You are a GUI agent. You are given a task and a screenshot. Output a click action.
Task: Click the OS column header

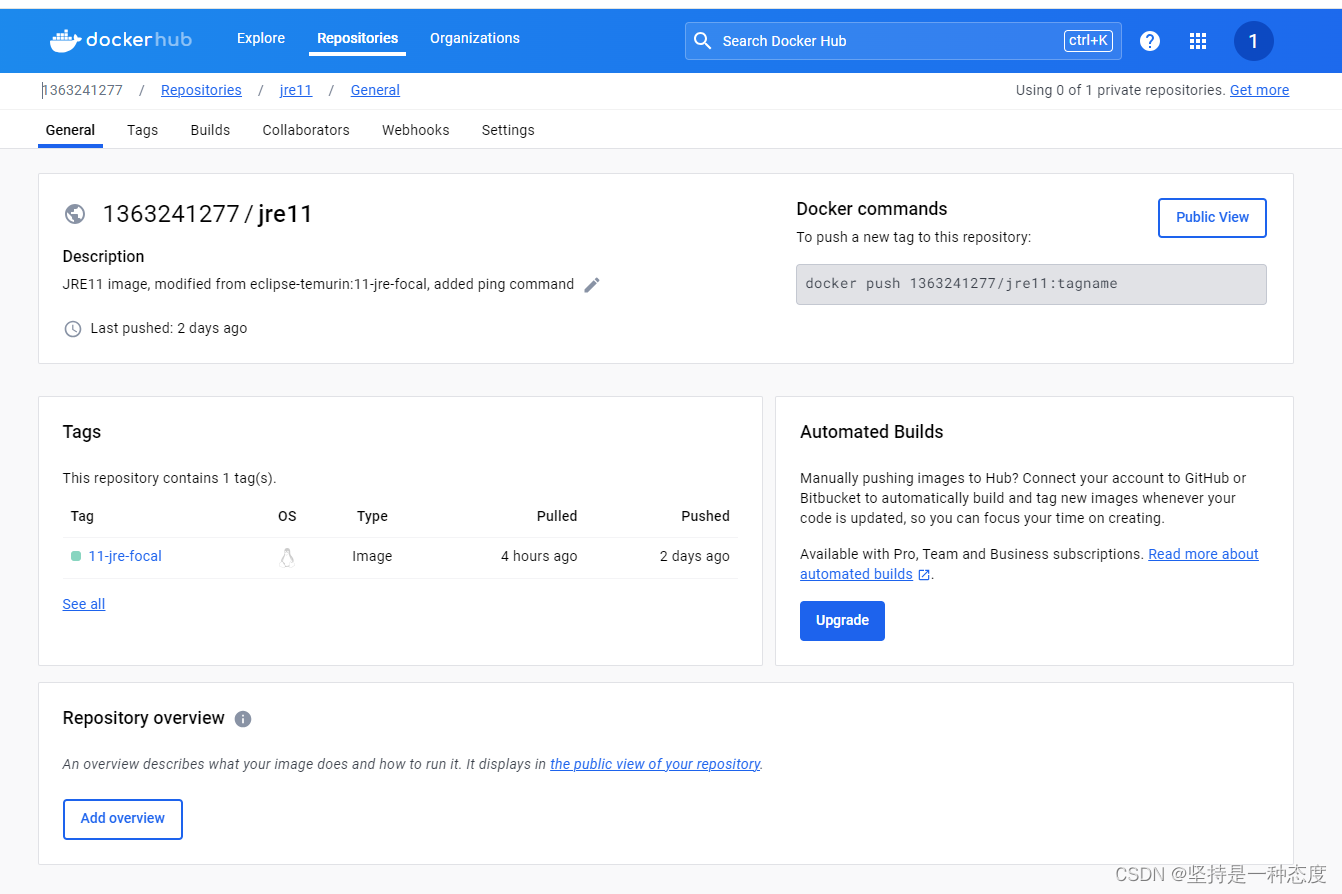coord(287,516)
